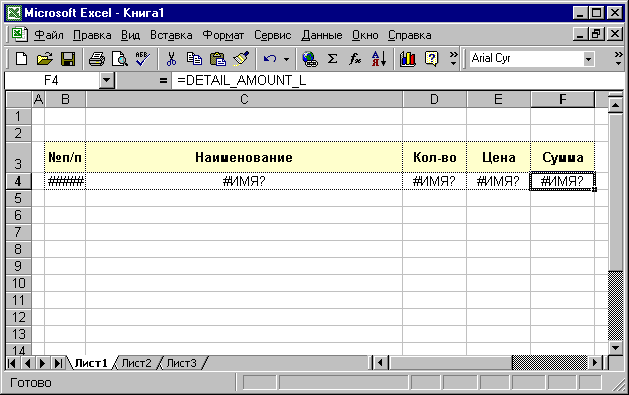Go to the previous sheet tab arrow
Viewport: 629px width, 395px height.
pos(27,363)
